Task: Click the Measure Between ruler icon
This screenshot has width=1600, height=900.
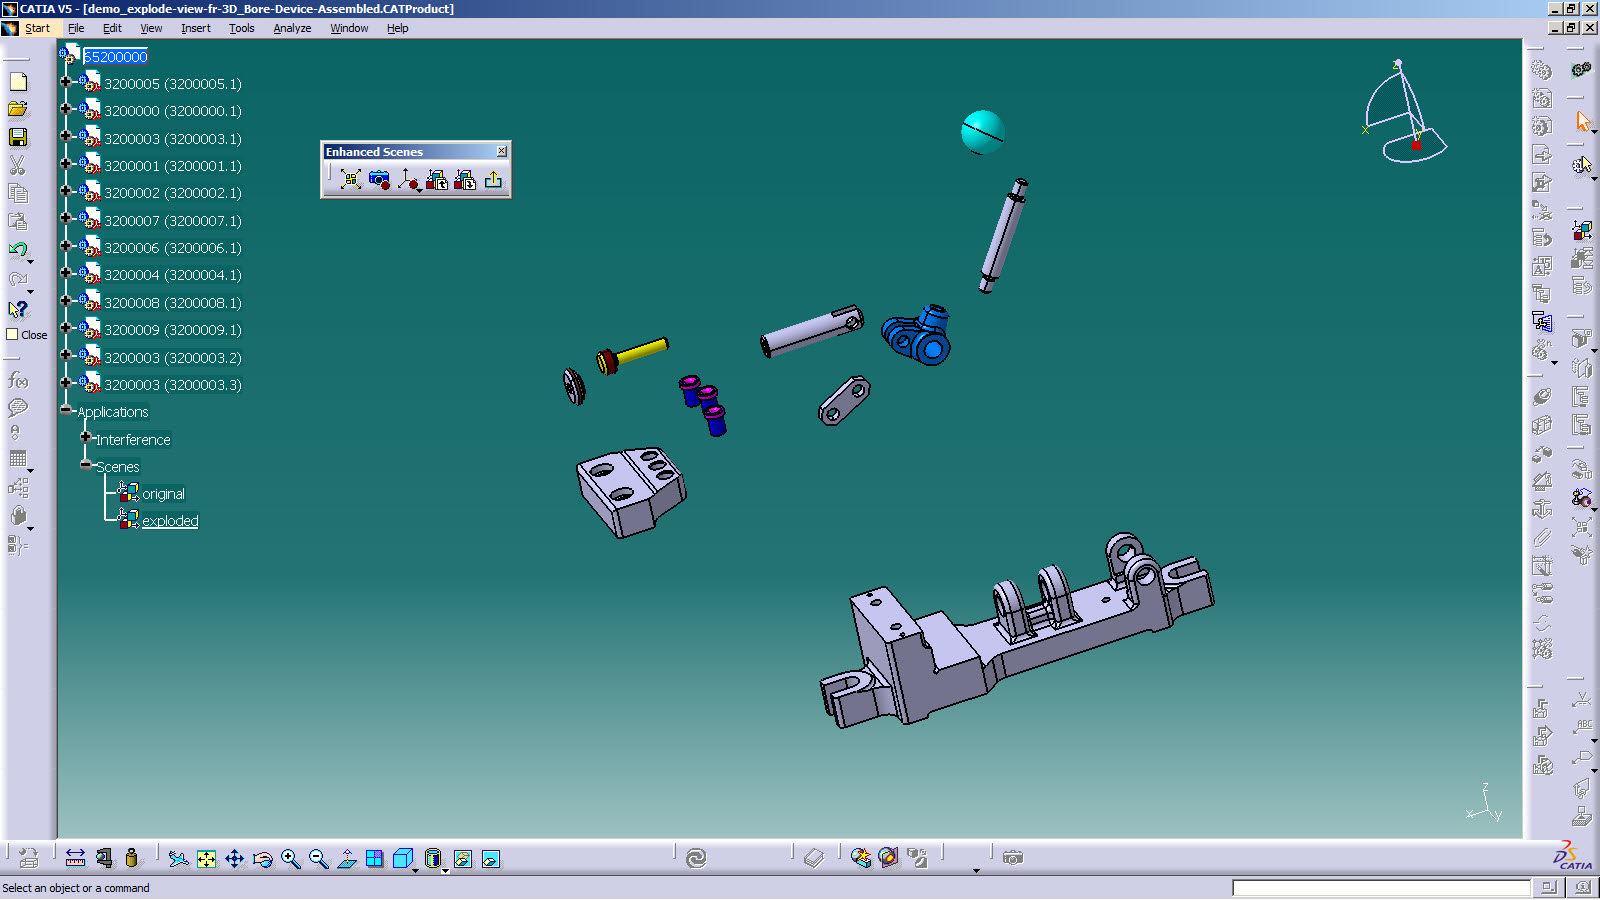Action: click(75, 858)
